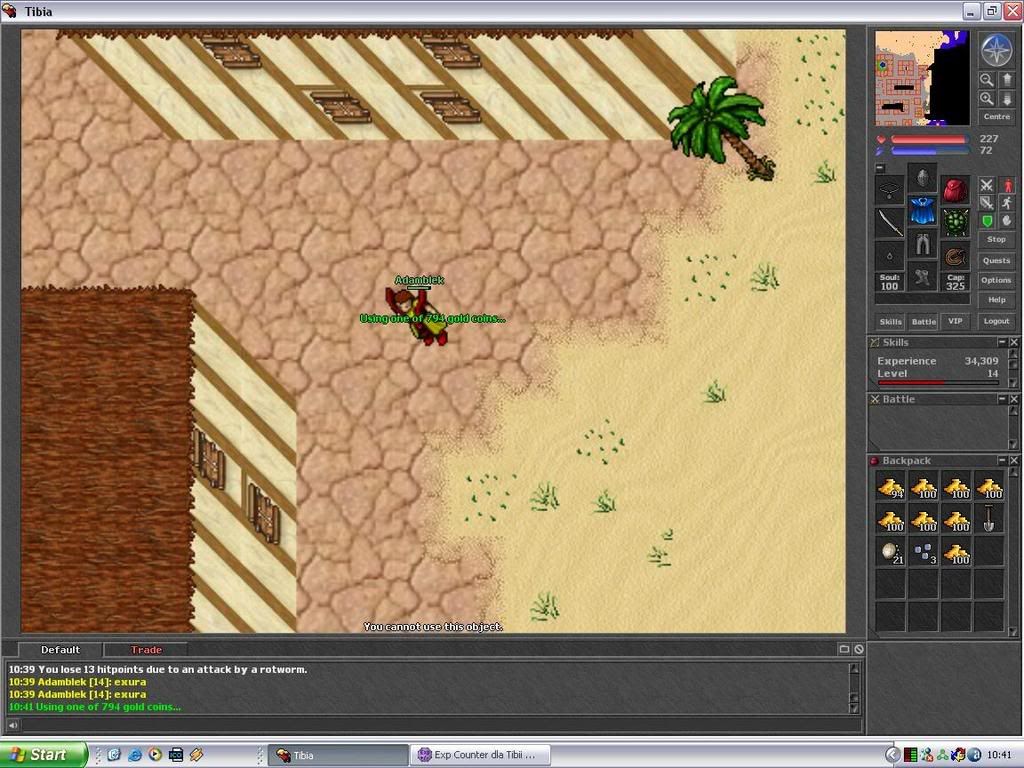The height and width of the screenshot is (768, 1024).
Task: Collapse the inventory equipment panel
Action: pyautogui.click(x=880, y=168)
